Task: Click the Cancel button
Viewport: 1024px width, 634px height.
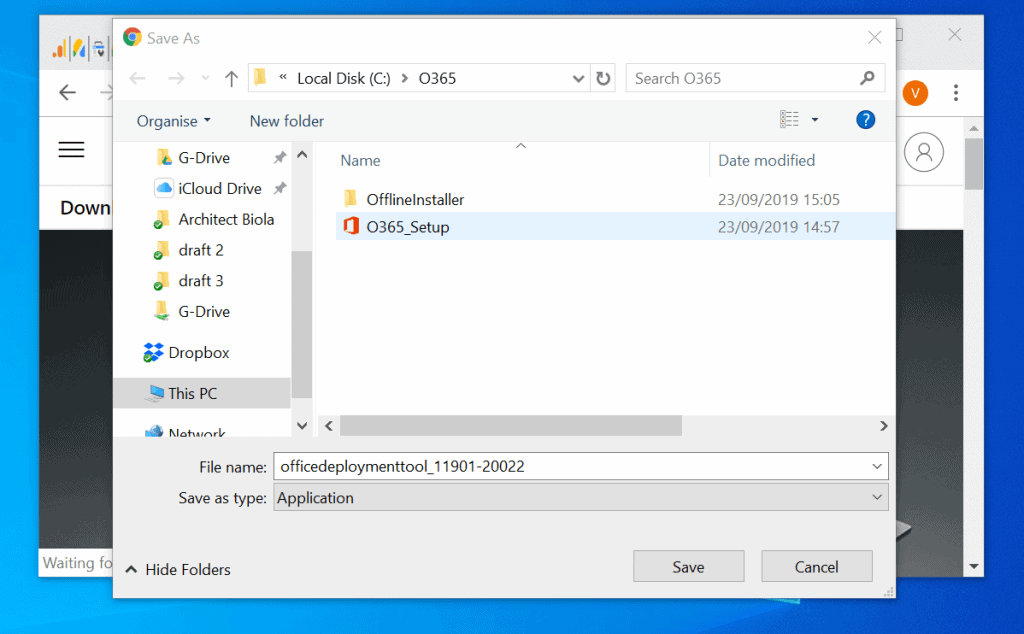Action: [x=816, y=567]
